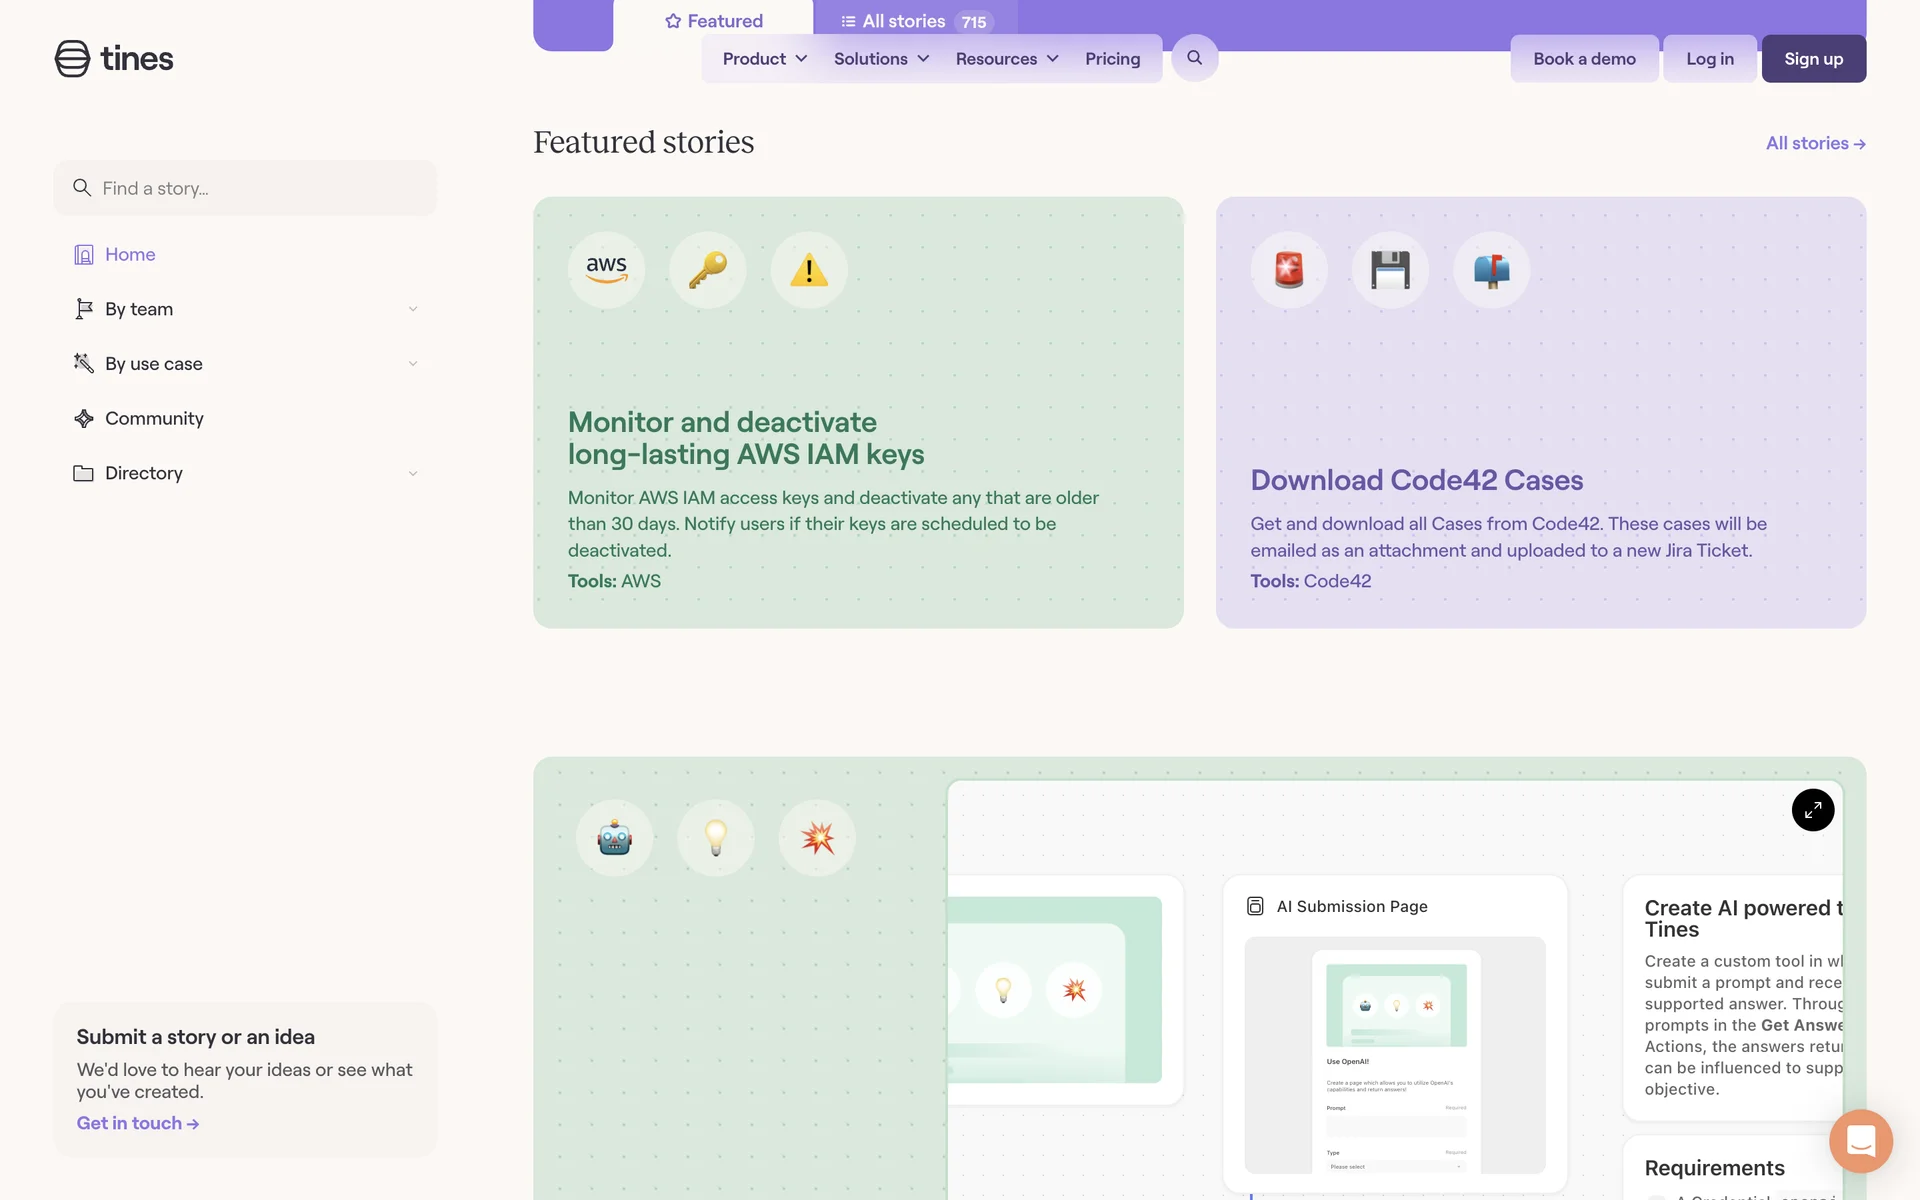
Task: Click the floppy disk icon on the Code42 card
Action: pyautogui.click(x=1390, y=270)
